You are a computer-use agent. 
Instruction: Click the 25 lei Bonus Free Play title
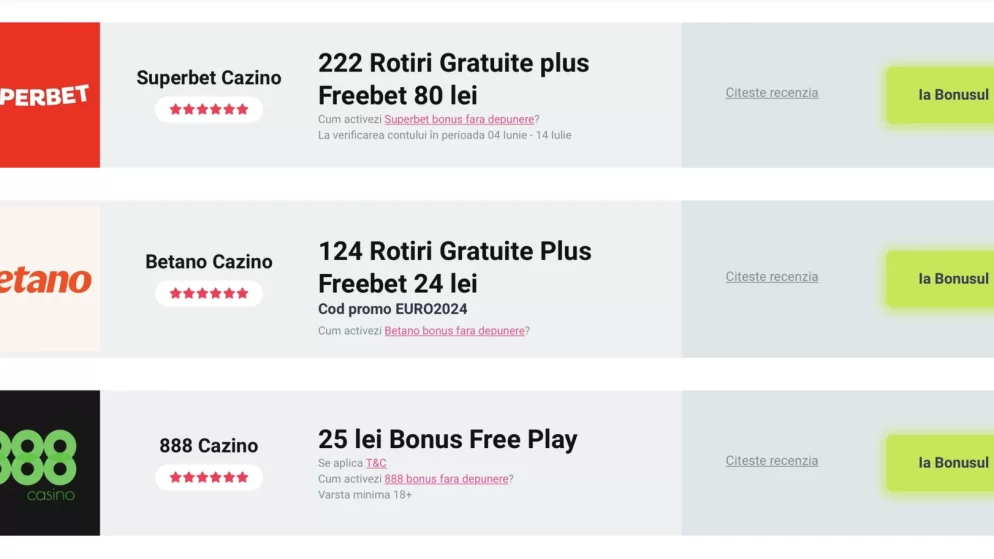coord(448,439)
